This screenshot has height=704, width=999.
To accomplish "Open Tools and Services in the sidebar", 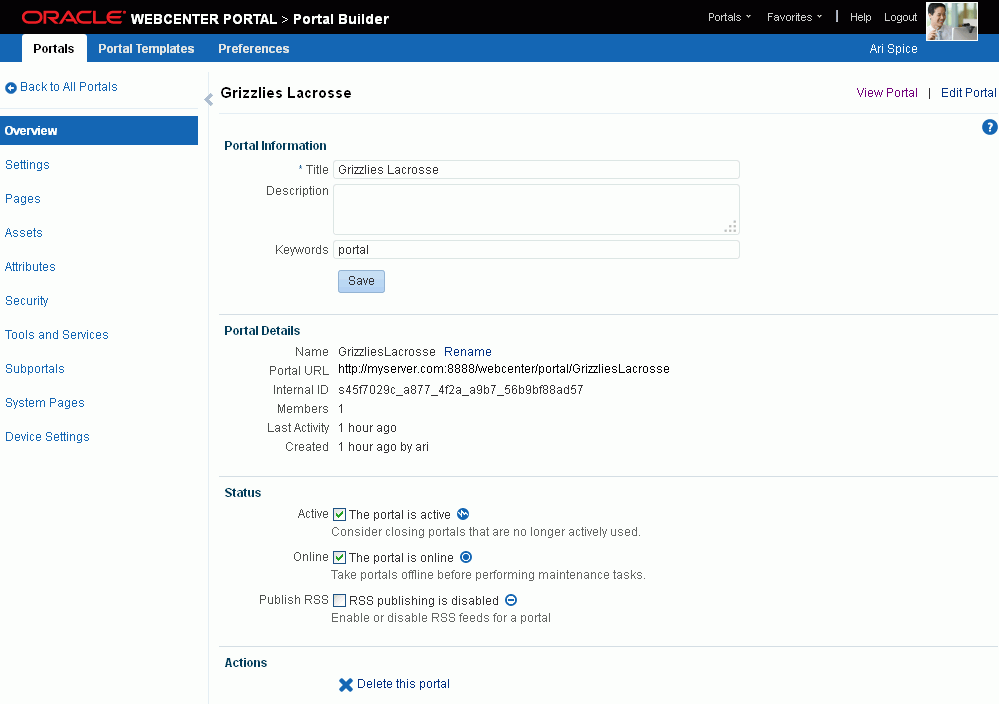I will (x=57, y=335).
